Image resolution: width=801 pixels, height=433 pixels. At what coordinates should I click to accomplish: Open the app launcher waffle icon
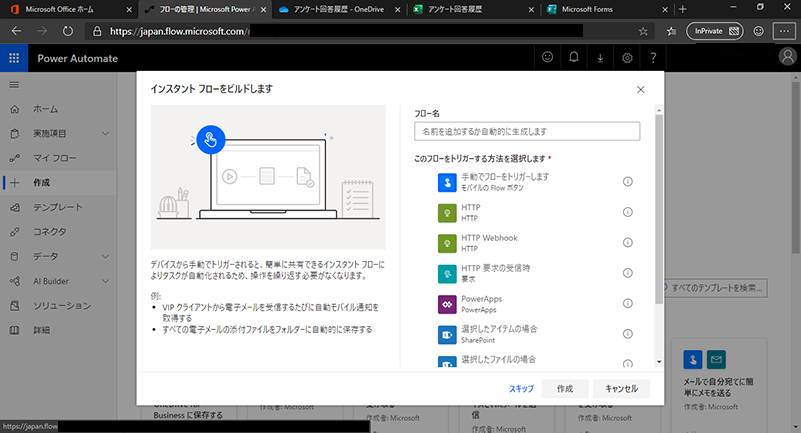coord(14,58)
